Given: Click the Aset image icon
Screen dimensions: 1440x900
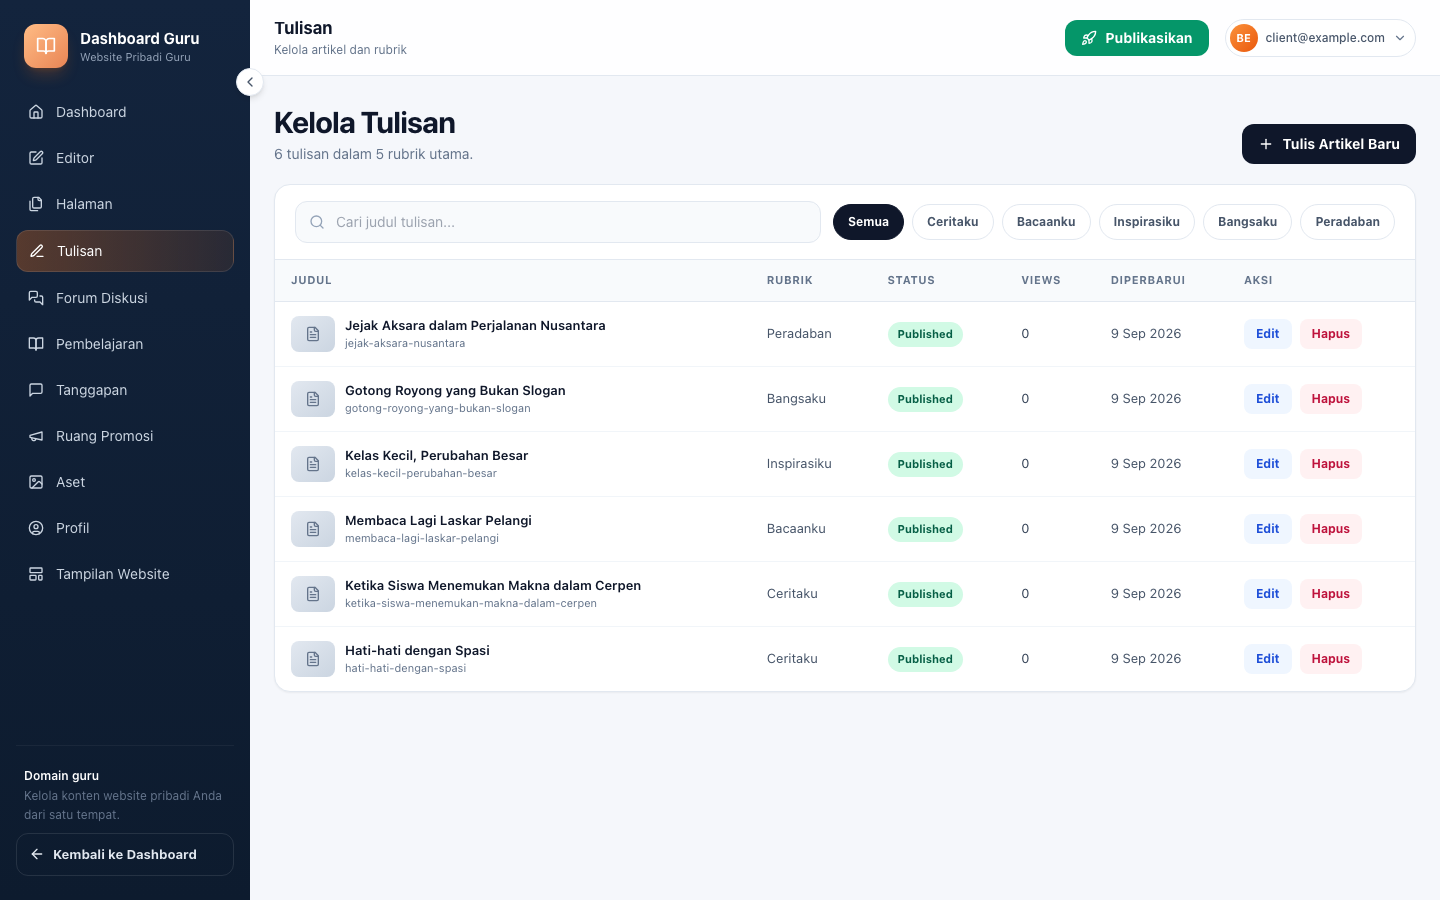Looking at the screenshot, I should [x=36, y=482].
